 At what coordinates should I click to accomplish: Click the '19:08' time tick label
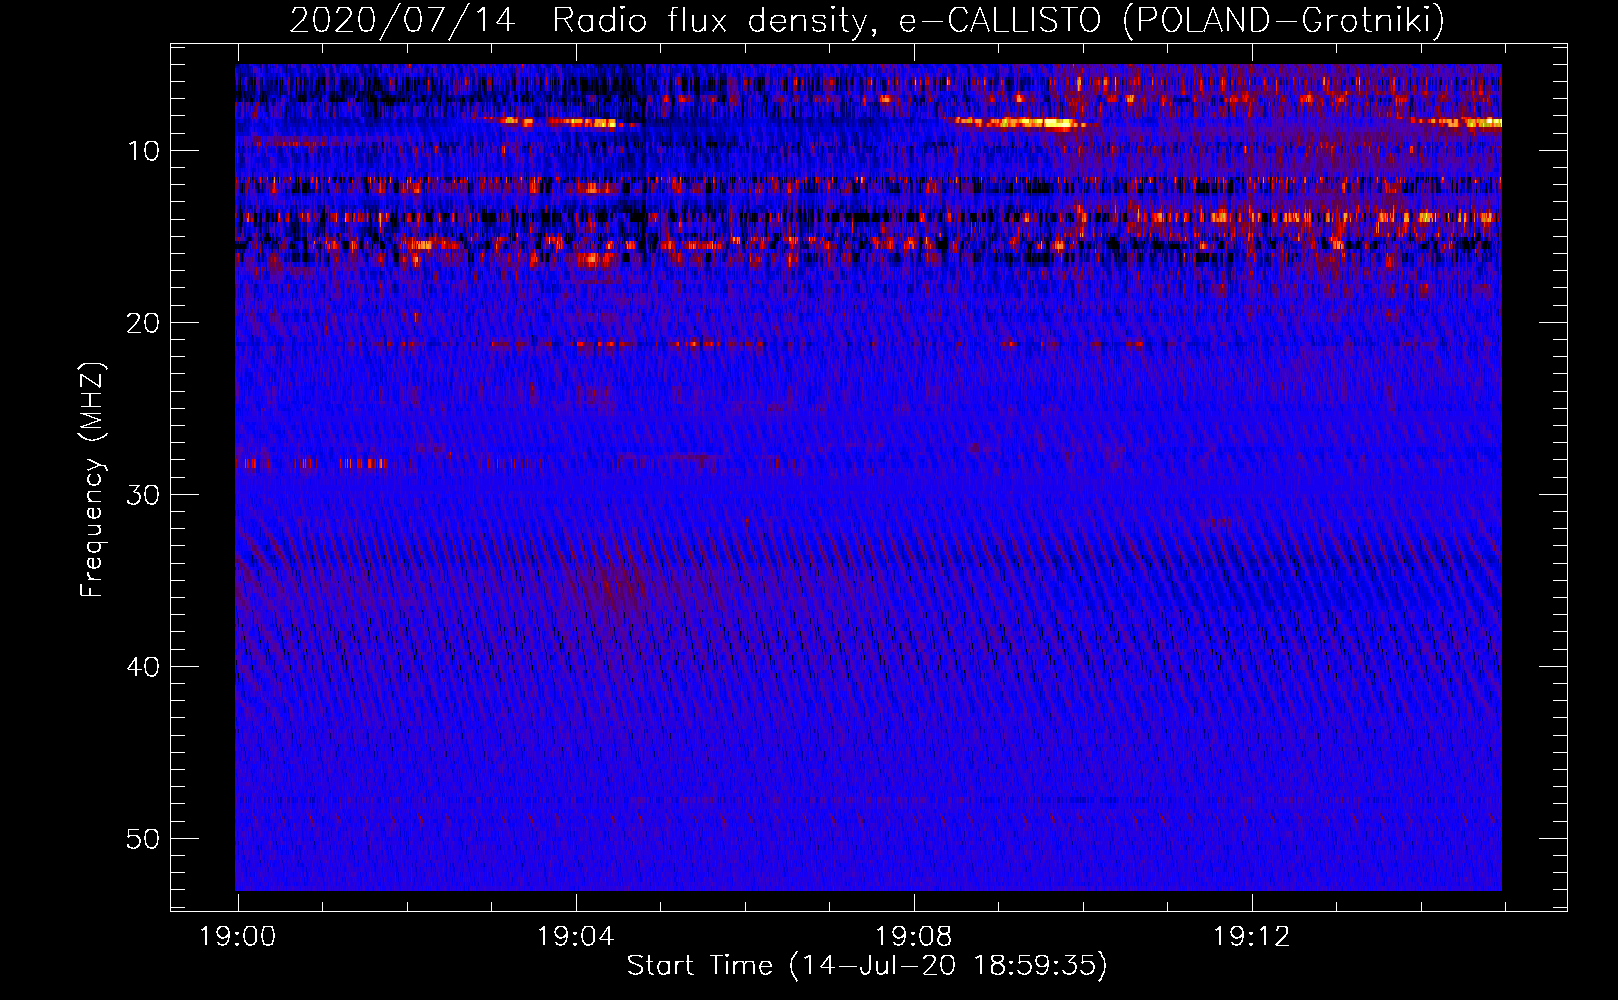pos(913,937)
